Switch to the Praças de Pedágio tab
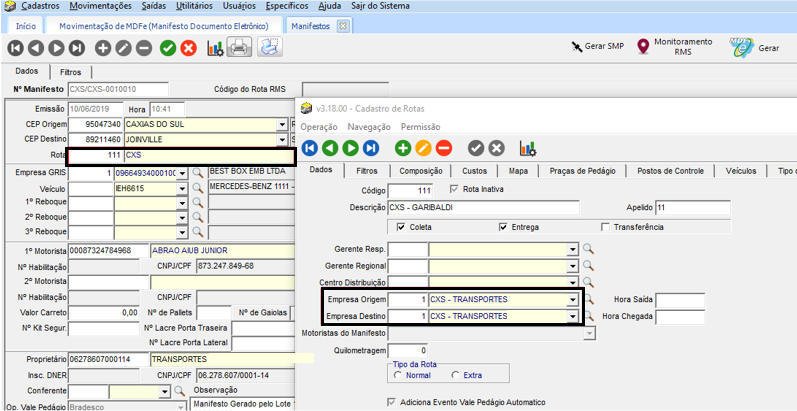797x411 pixels. coord(585,171)
